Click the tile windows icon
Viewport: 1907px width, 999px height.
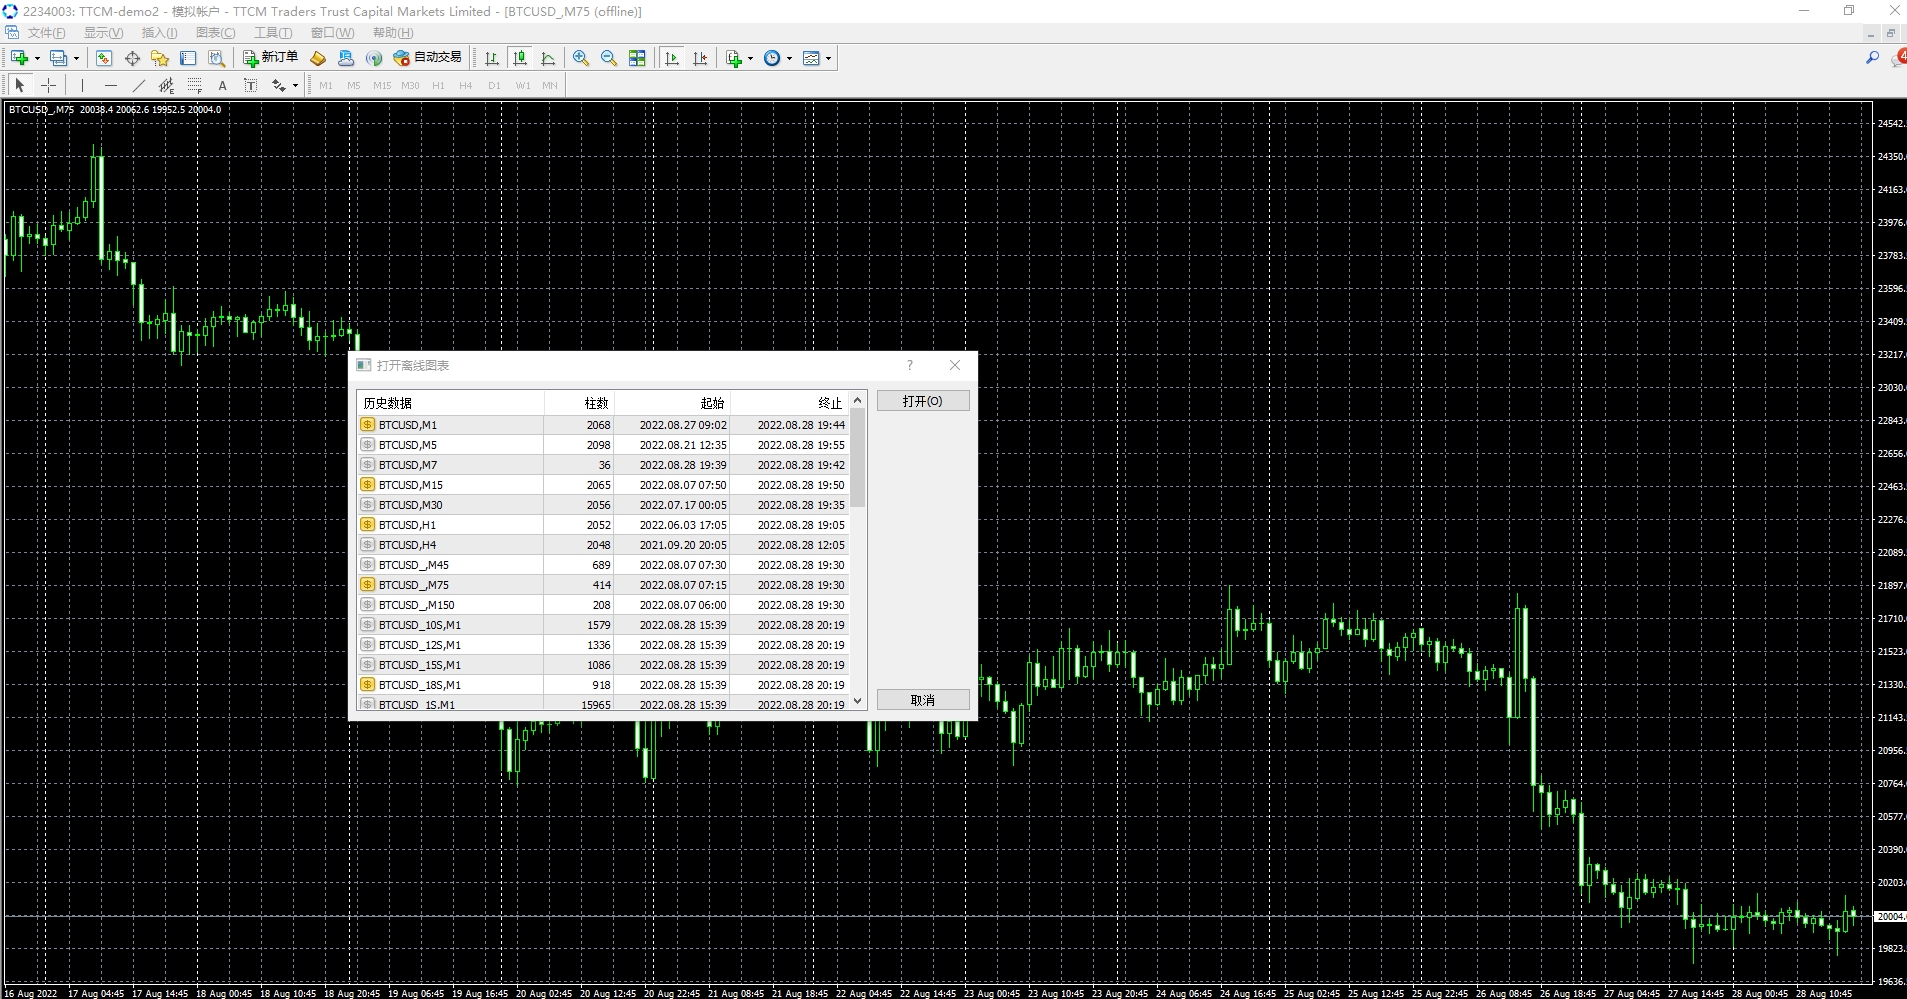(x=637, y=58)
